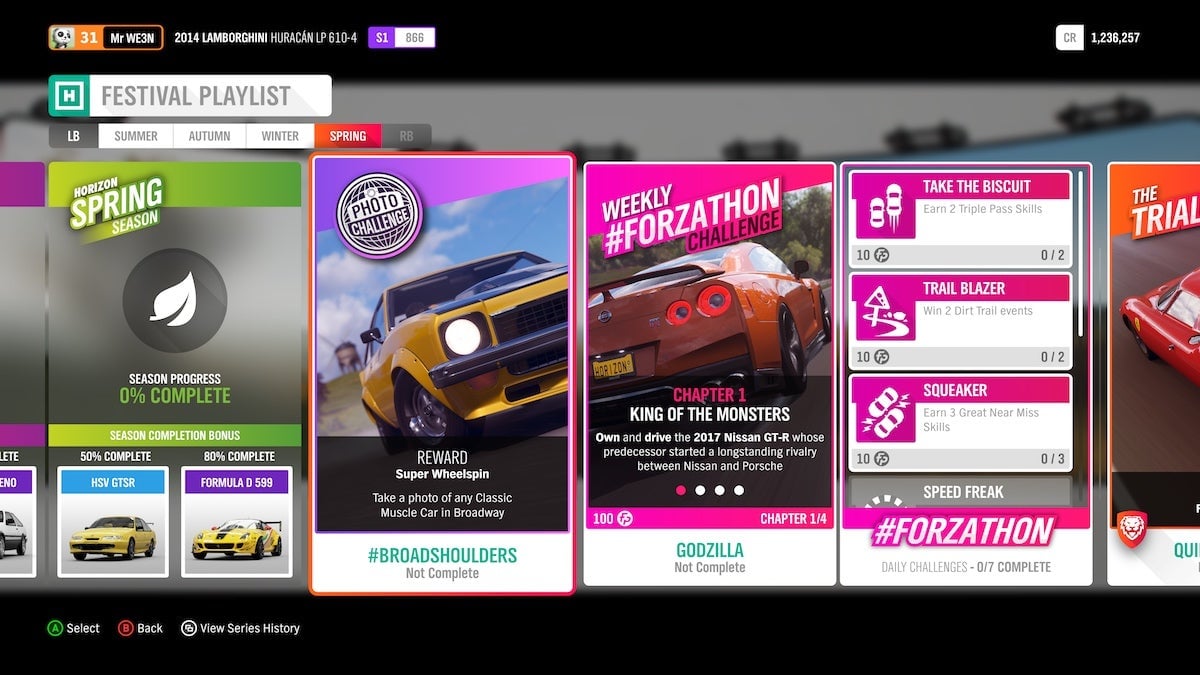Image resolution: width=1200 pixels, height=675 pixels.
Task: Open View Series History
Action: tap(240, 628)
